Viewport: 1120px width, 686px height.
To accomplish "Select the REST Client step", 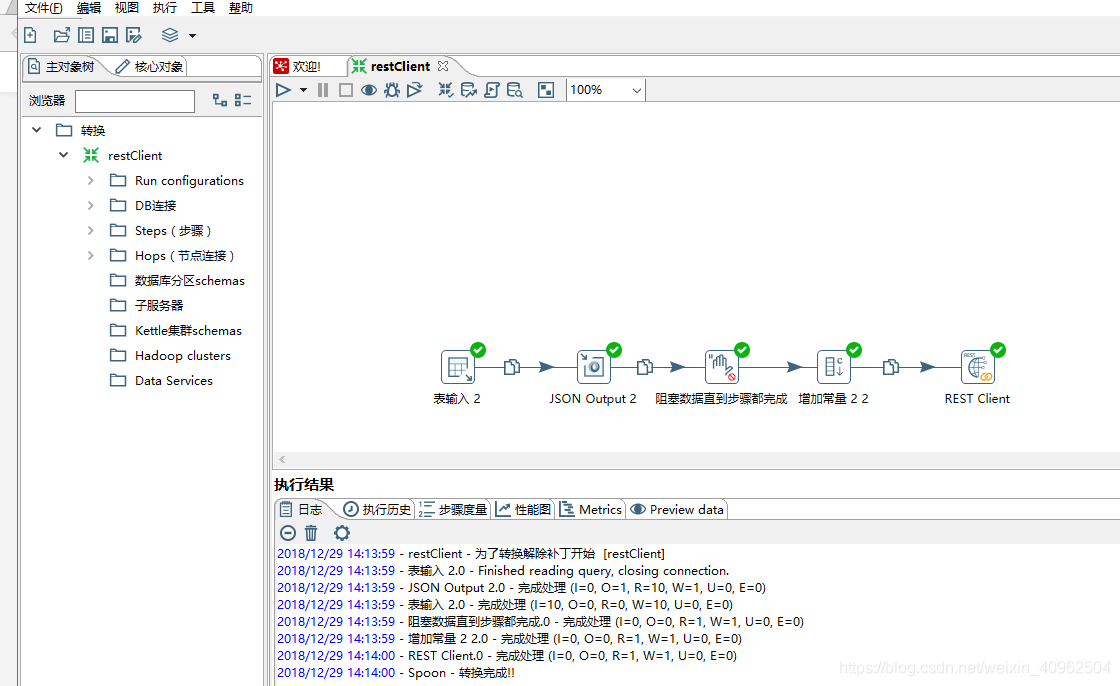I will tap(977, 366).
